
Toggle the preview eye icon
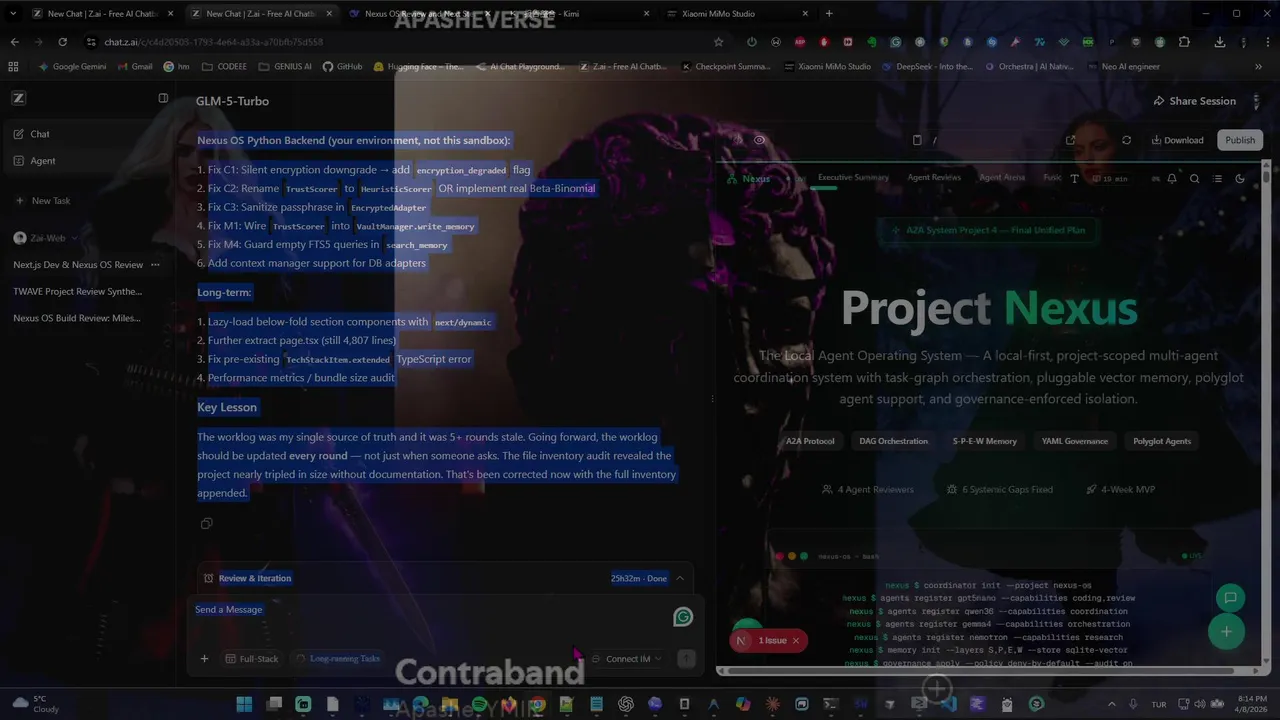pyautogui.click(x=759, y=140)
